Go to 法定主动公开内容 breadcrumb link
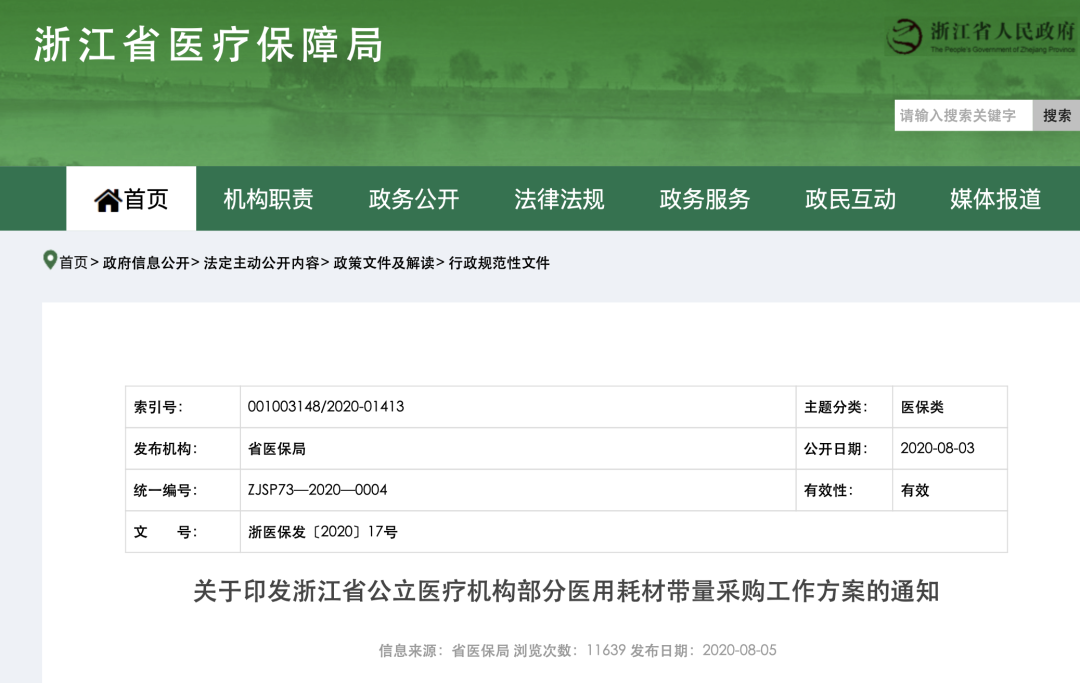The width and height of the screenshot is (1080, 683). coord(261,263)
